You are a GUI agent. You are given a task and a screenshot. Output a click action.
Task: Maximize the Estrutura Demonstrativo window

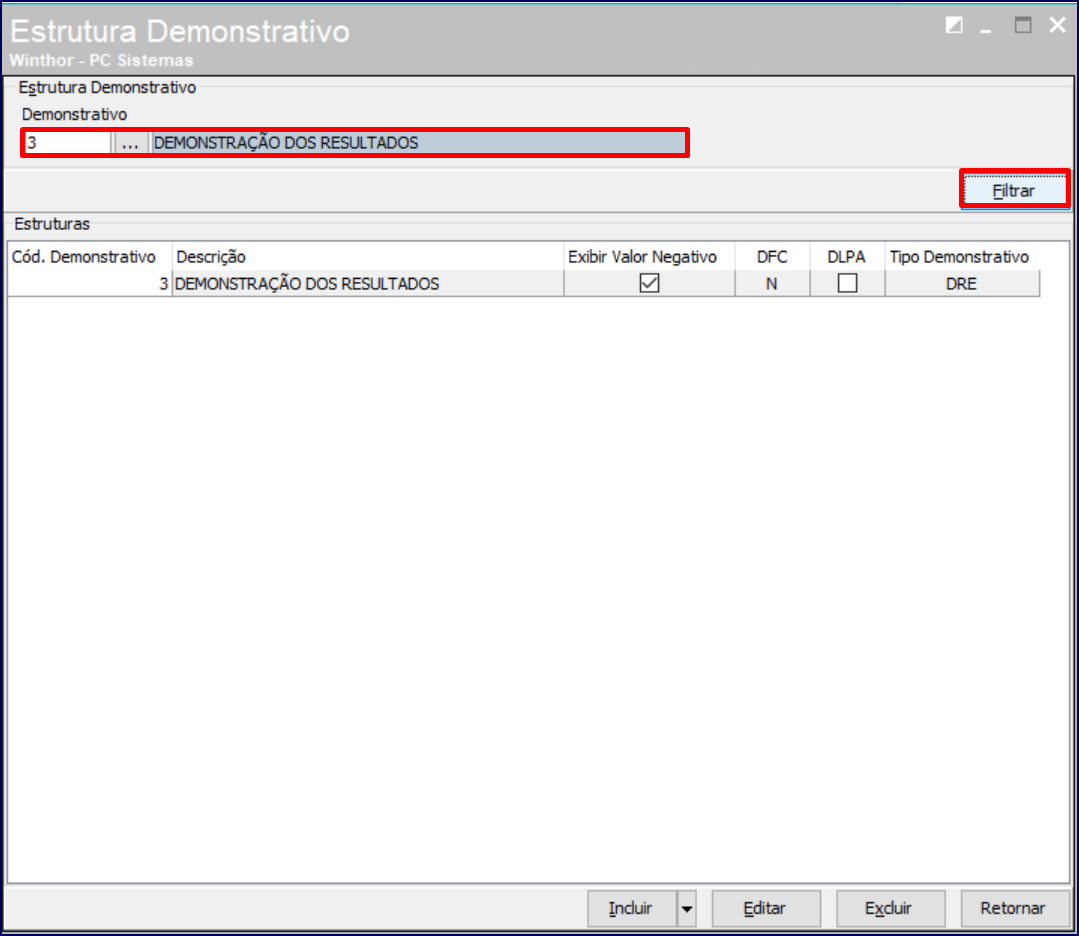(1023, 25)
